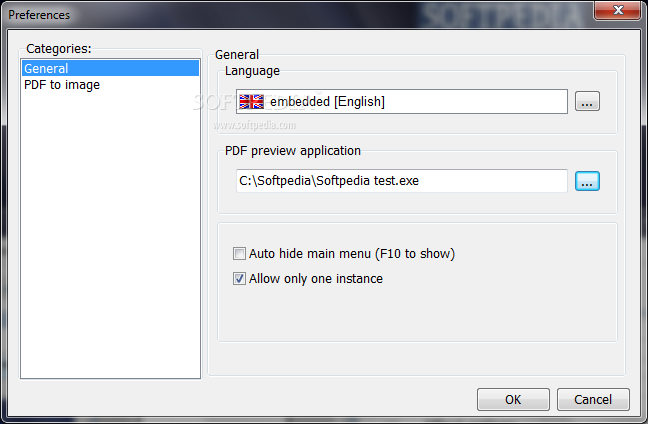Confirm preferences with OK
The width and height of the screenshot is (648, 424).
point(513,399)
